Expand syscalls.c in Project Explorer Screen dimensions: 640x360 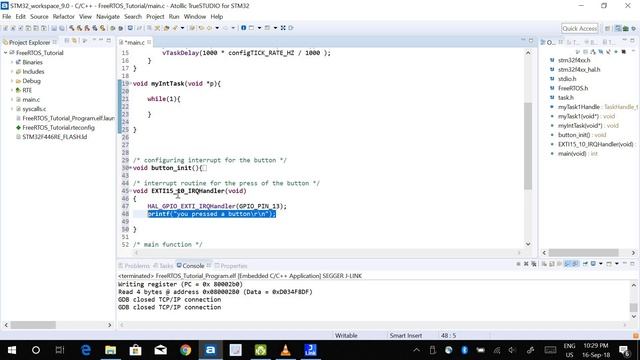pos(12,109)
